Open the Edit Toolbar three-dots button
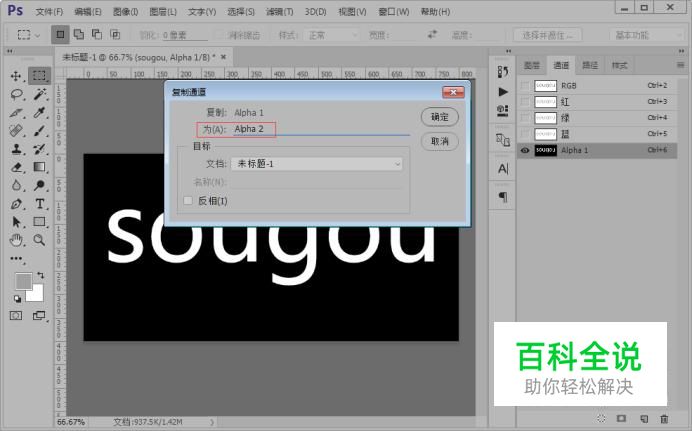Viewport: 692px width, 431px height. (x=16, y=259)
